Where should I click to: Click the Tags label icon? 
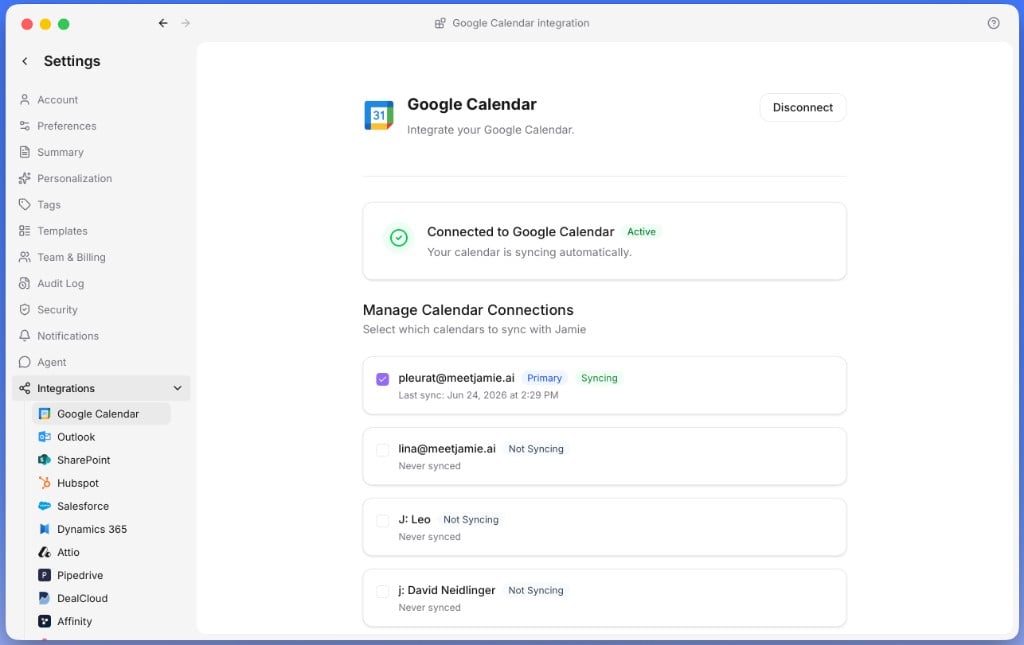pos(25,204)
